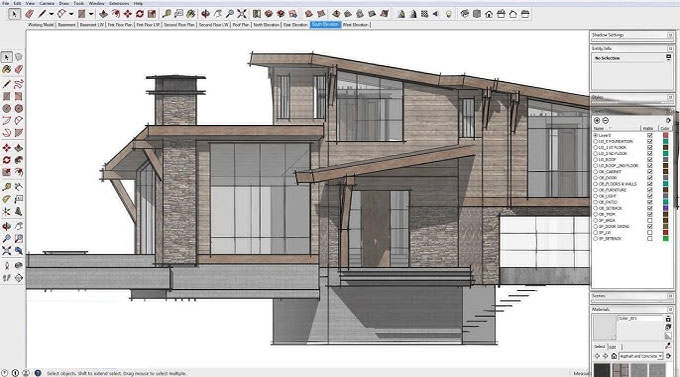Image resolution: width=680 pixels, height=377 pixels.
Task: Enable visibility of SP_SETBACK layer
Action: point(650,239)
